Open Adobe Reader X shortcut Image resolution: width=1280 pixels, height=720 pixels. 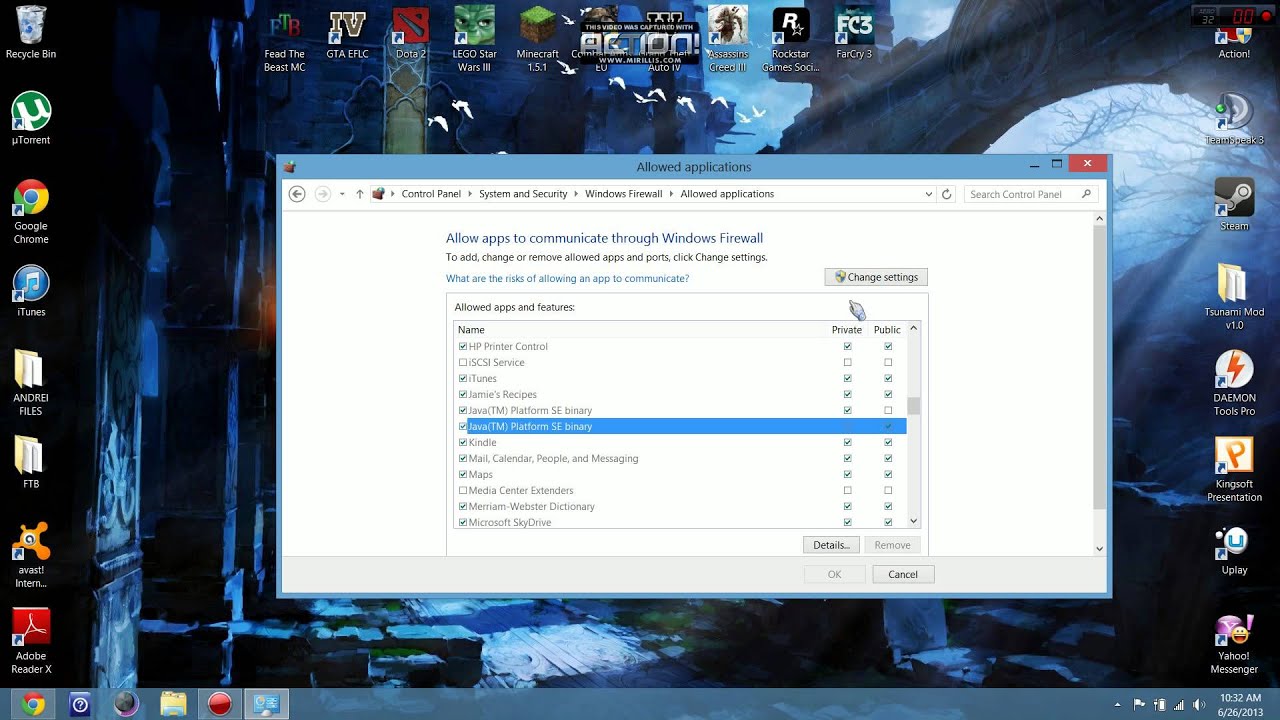tap(31, 641)
